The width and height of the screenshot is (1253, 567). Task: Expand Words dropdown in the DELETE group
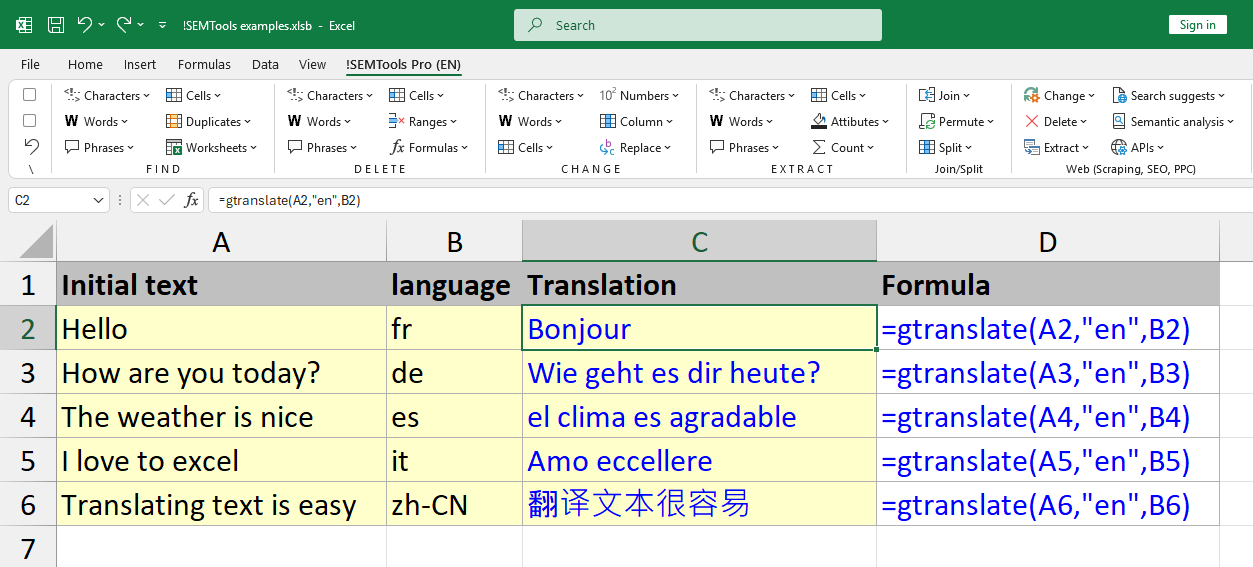coord(320,122)
